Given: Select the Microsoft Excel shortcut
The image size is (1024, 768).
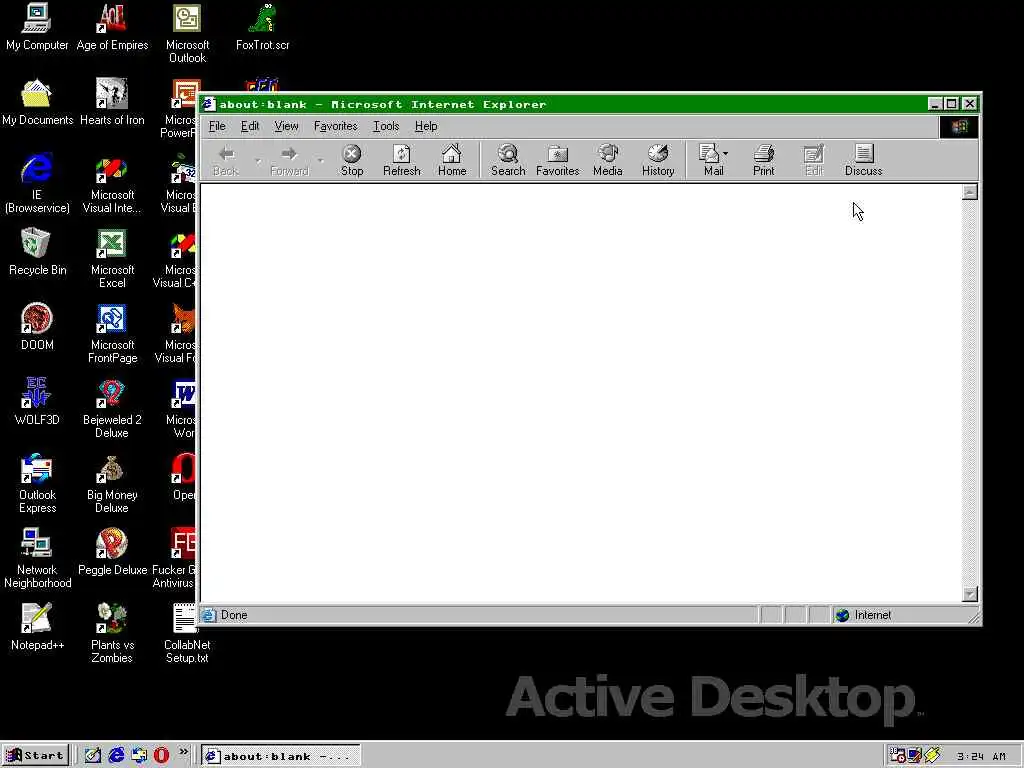Looking at the screenshot, I should (x=112, y=259).
